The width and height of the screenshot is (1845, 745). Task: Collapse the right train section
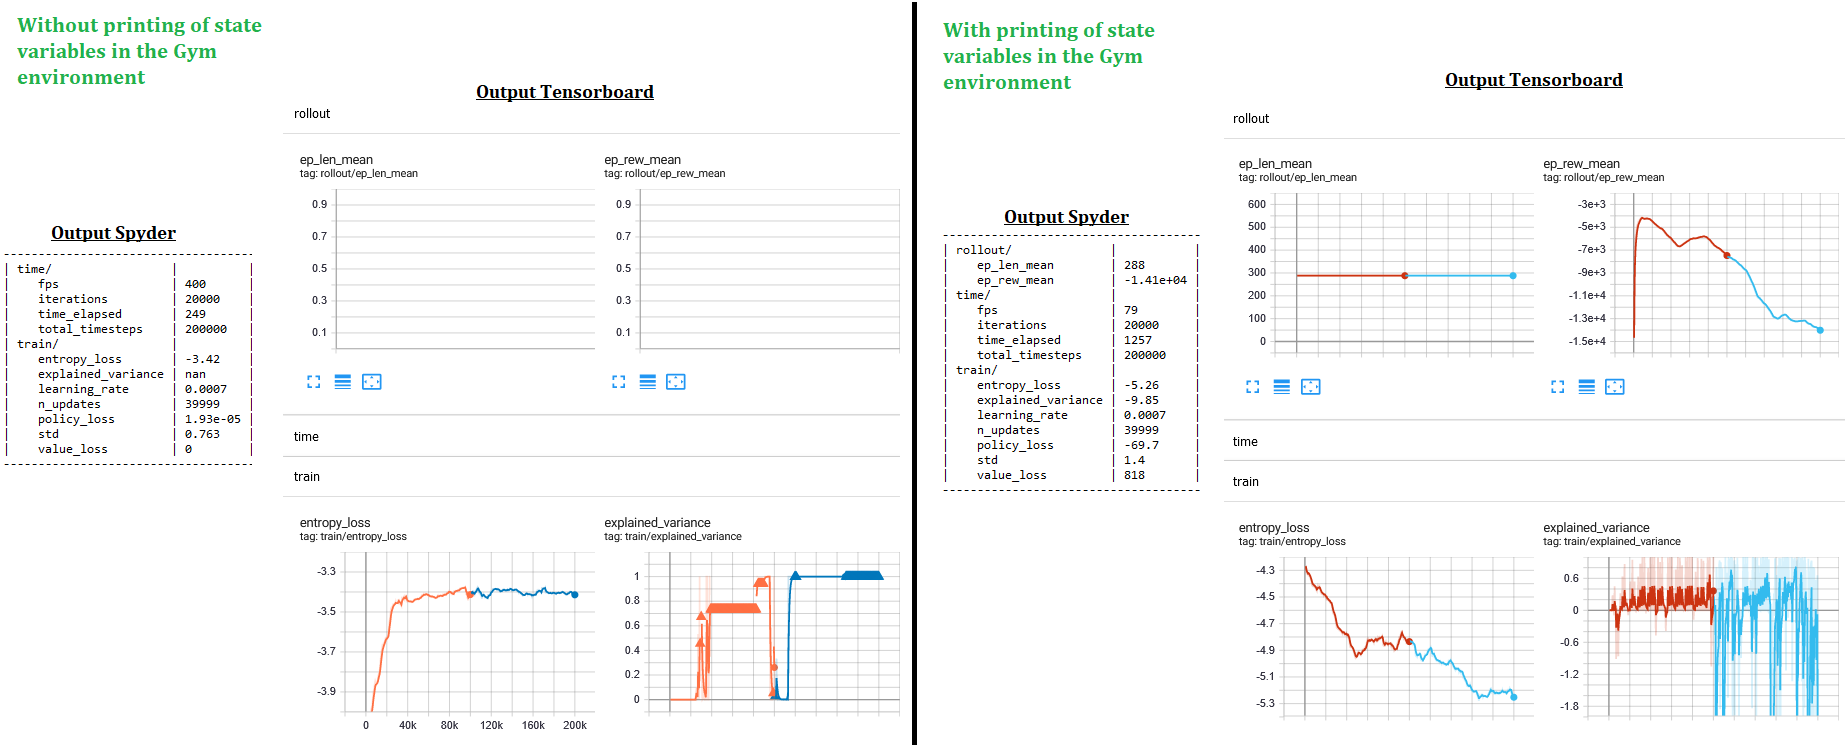(x=1244, y=481)
